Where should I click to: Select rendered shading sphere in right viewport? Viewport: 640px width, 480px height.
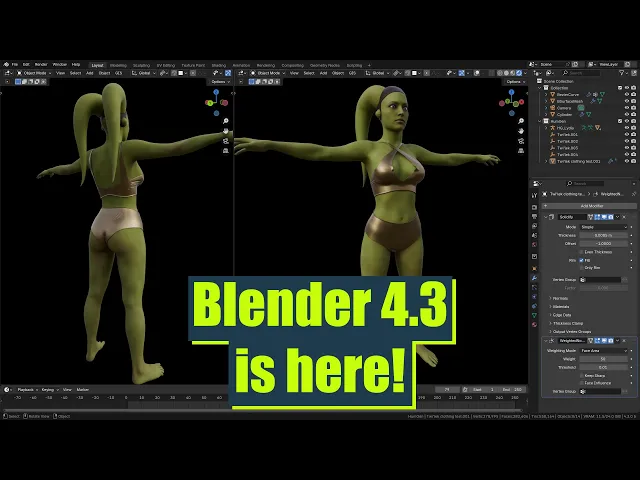pos(519,73)
